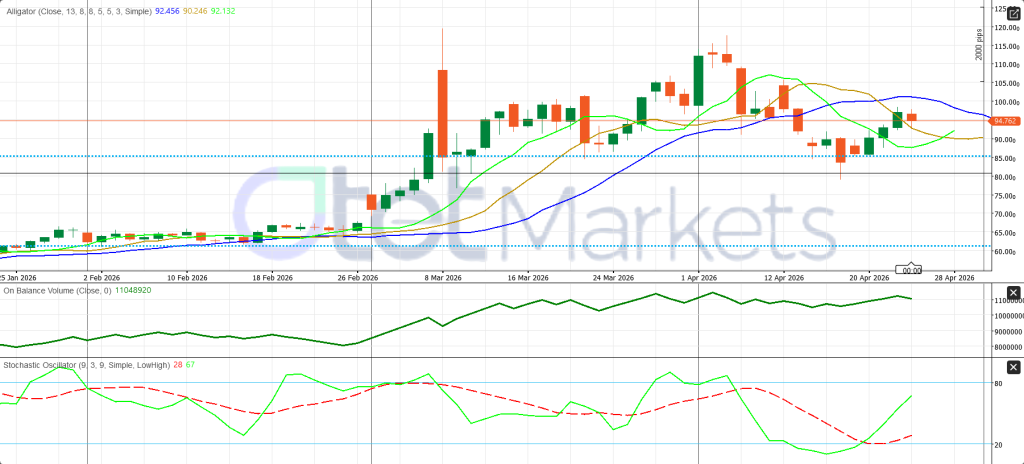Click the gold Alligator value 90.246
The width and height of the screenshot is (1024, 464).
pos(195,11)
